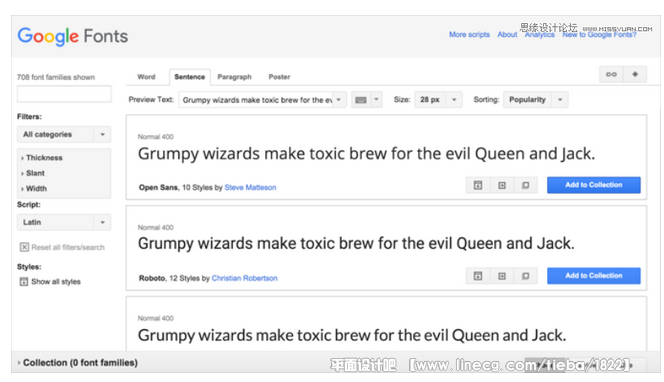Switch to the Paragraph tab
664x382 pixels.
pyautogui.click(x=234, y=77)
